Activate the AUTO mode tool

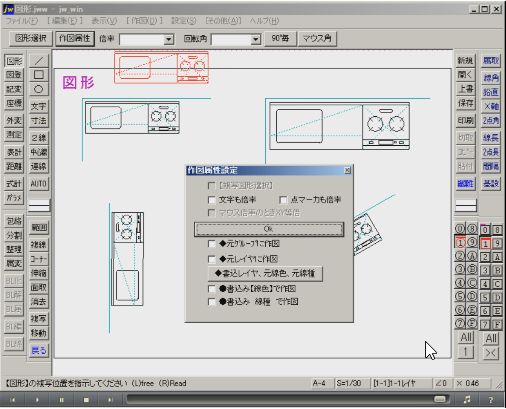[x=39, y=183]
